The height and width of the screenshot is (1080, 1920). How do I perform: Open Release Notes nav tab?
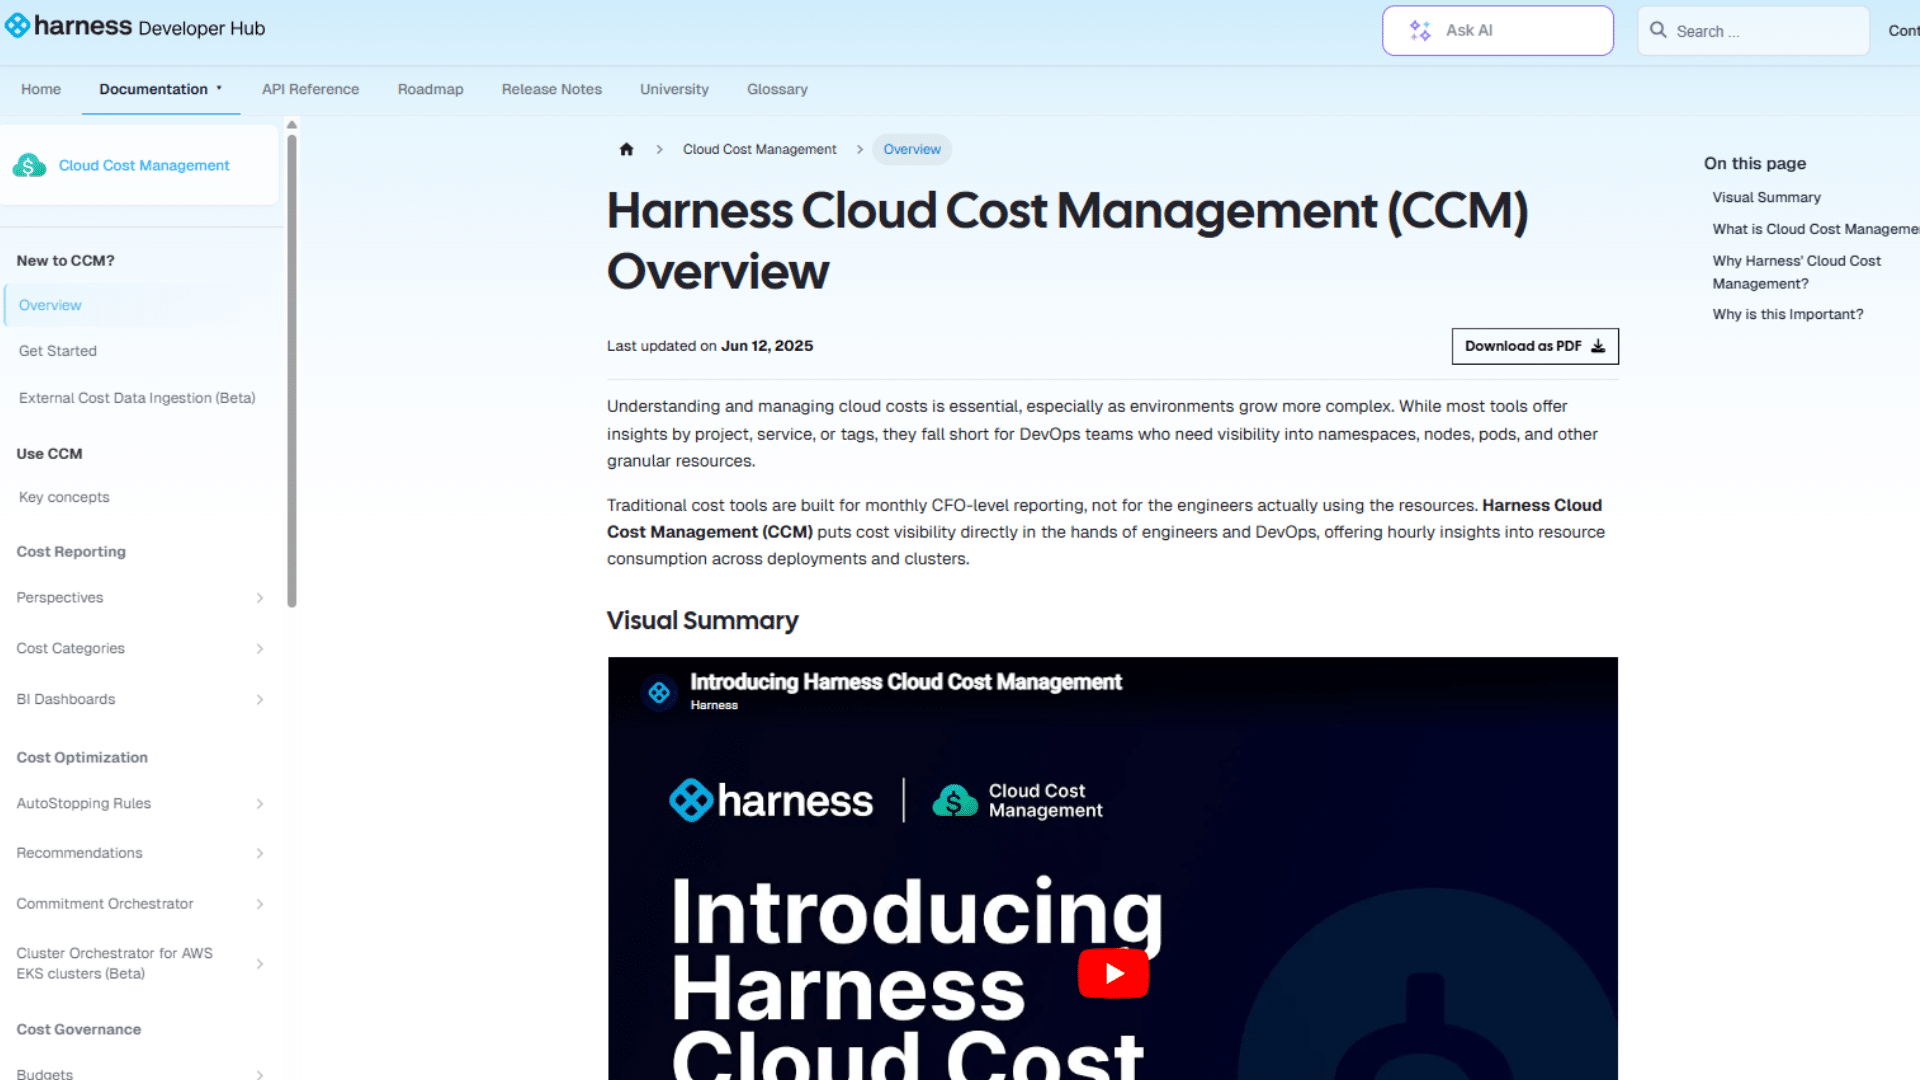(x=552, y=89)
